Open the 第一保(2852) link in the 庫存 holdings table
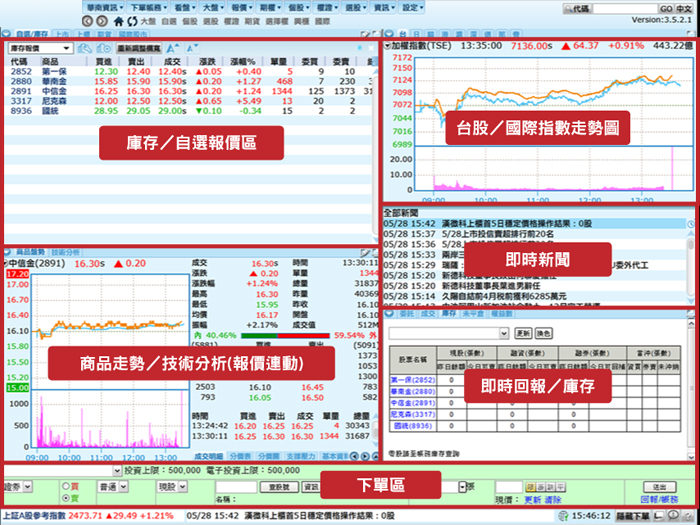This screenshot has height=525, width=700. click(412, 380)
